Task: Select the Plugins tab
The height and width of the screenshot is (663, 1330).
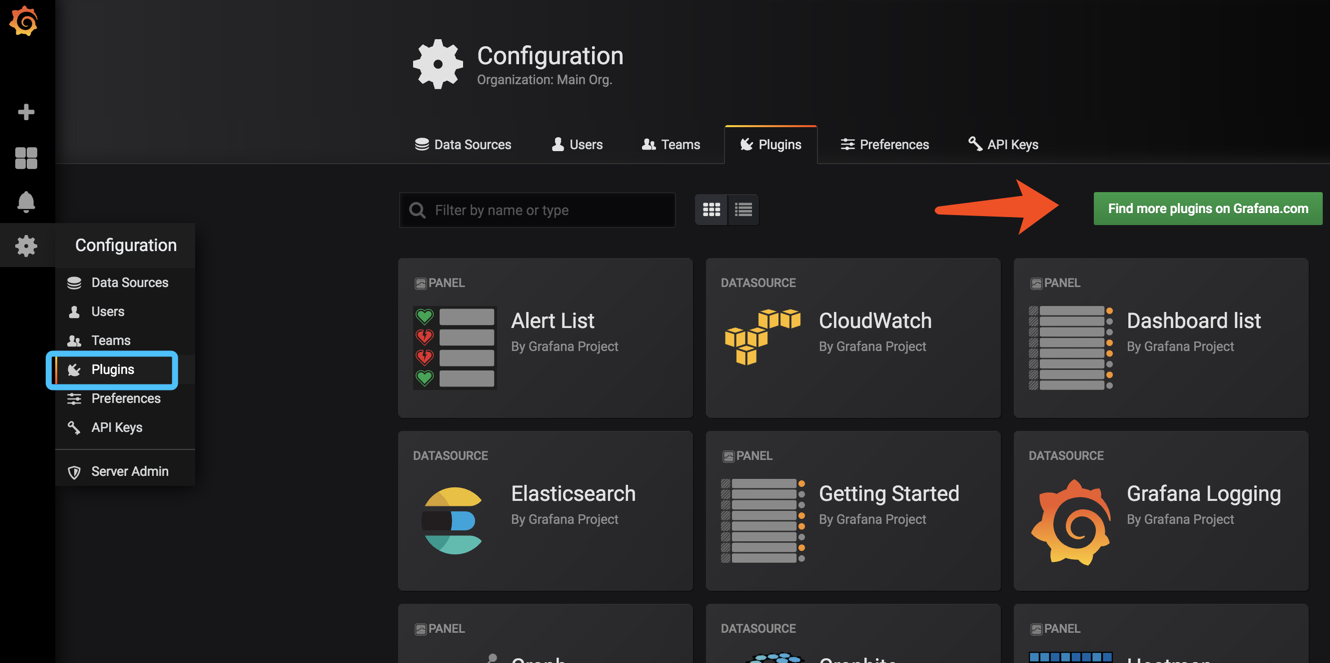Action: pyautogui.click(x=771, y=144)
